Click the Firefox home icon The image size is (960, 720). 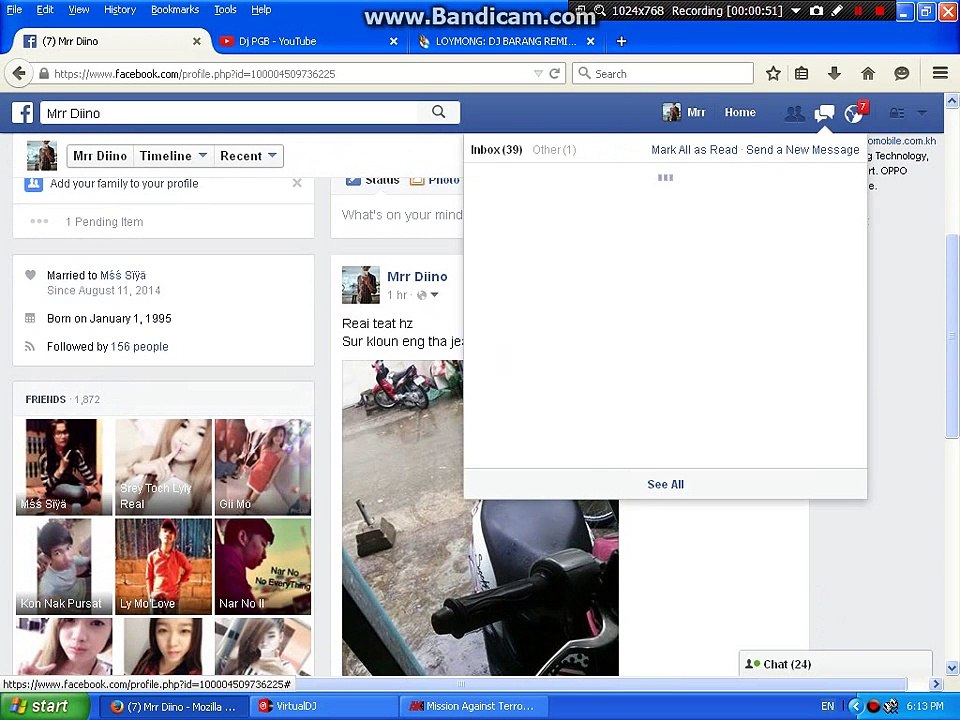(868, 73)
